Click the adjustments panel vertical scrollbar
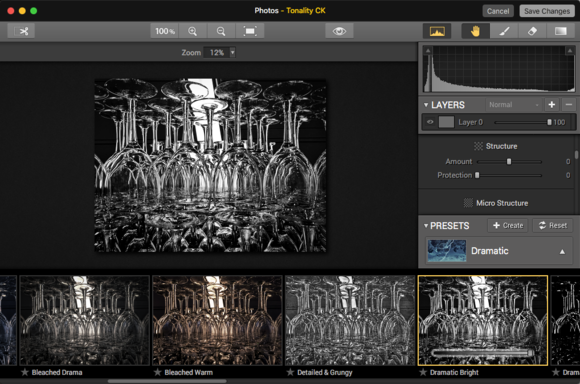580x384 pixels. (576, 155)
